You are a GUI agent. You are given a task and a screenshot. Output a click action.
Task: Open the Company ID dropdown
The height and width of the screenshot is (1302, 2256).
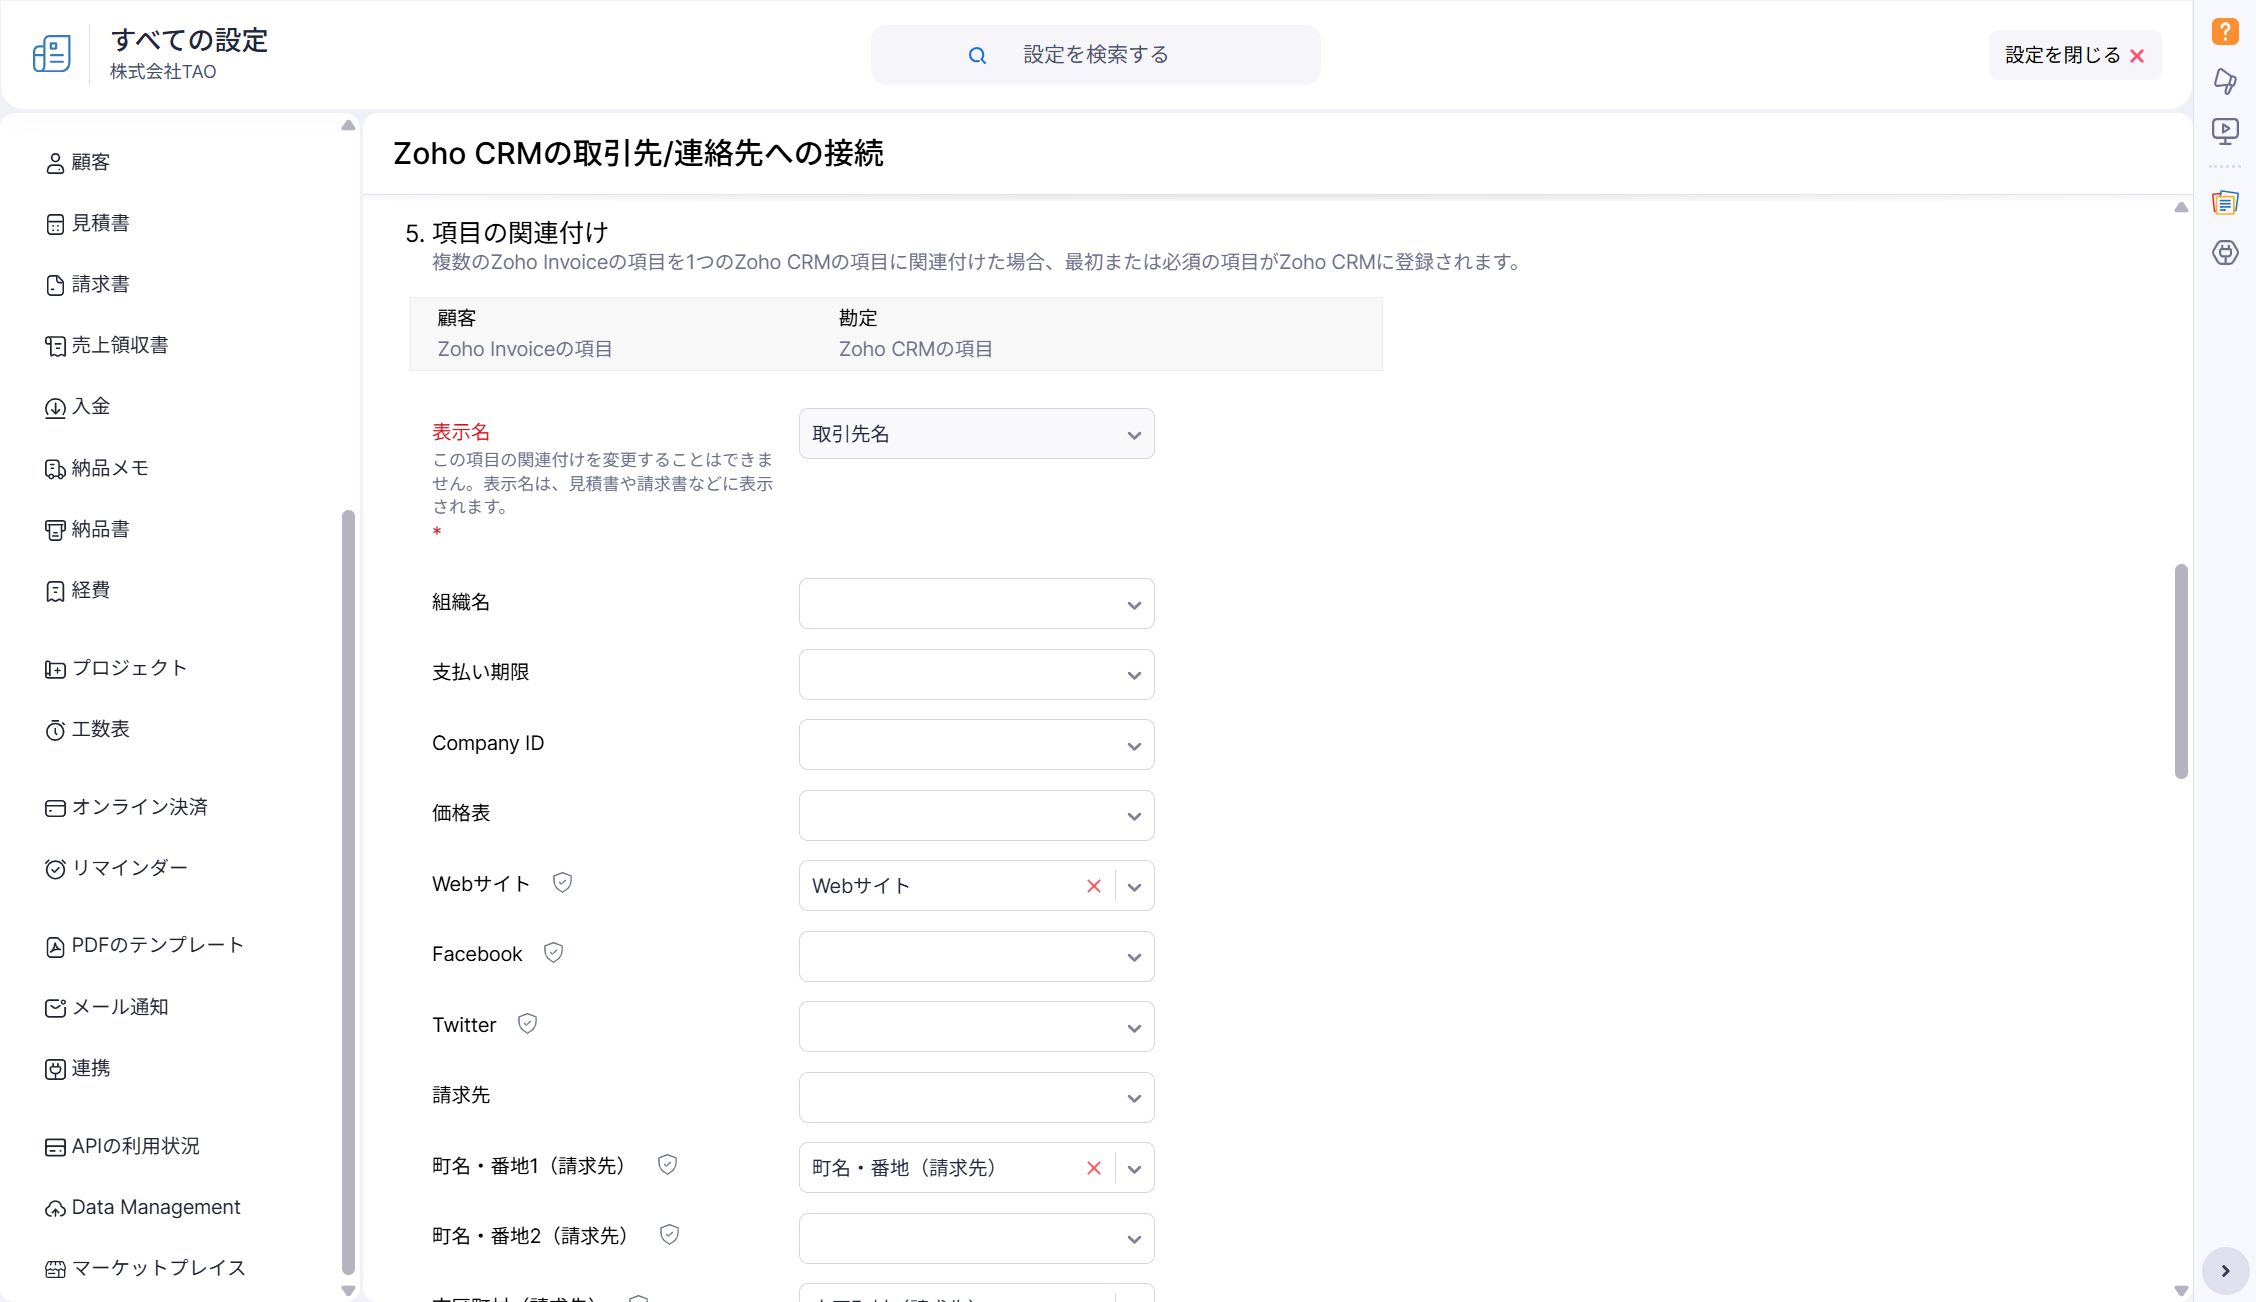976,745
